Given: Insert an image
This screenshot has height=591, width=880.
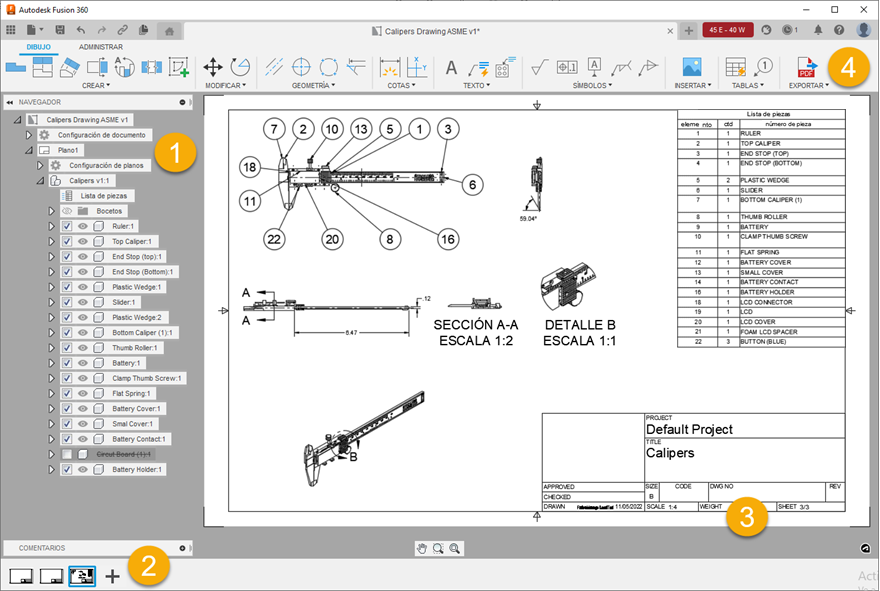Looking at the screenshot, I should [692, 67].
